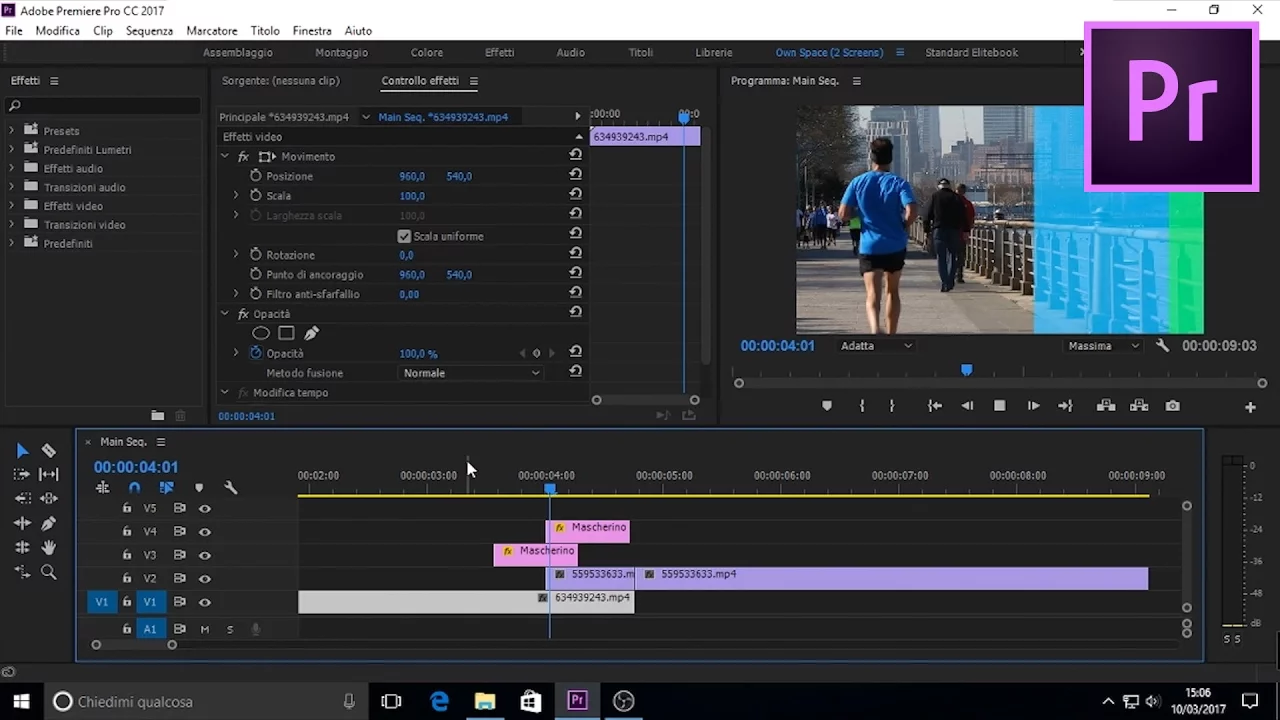
Task: Open the Sequenza menu
Action: click(x=149, y=31)
